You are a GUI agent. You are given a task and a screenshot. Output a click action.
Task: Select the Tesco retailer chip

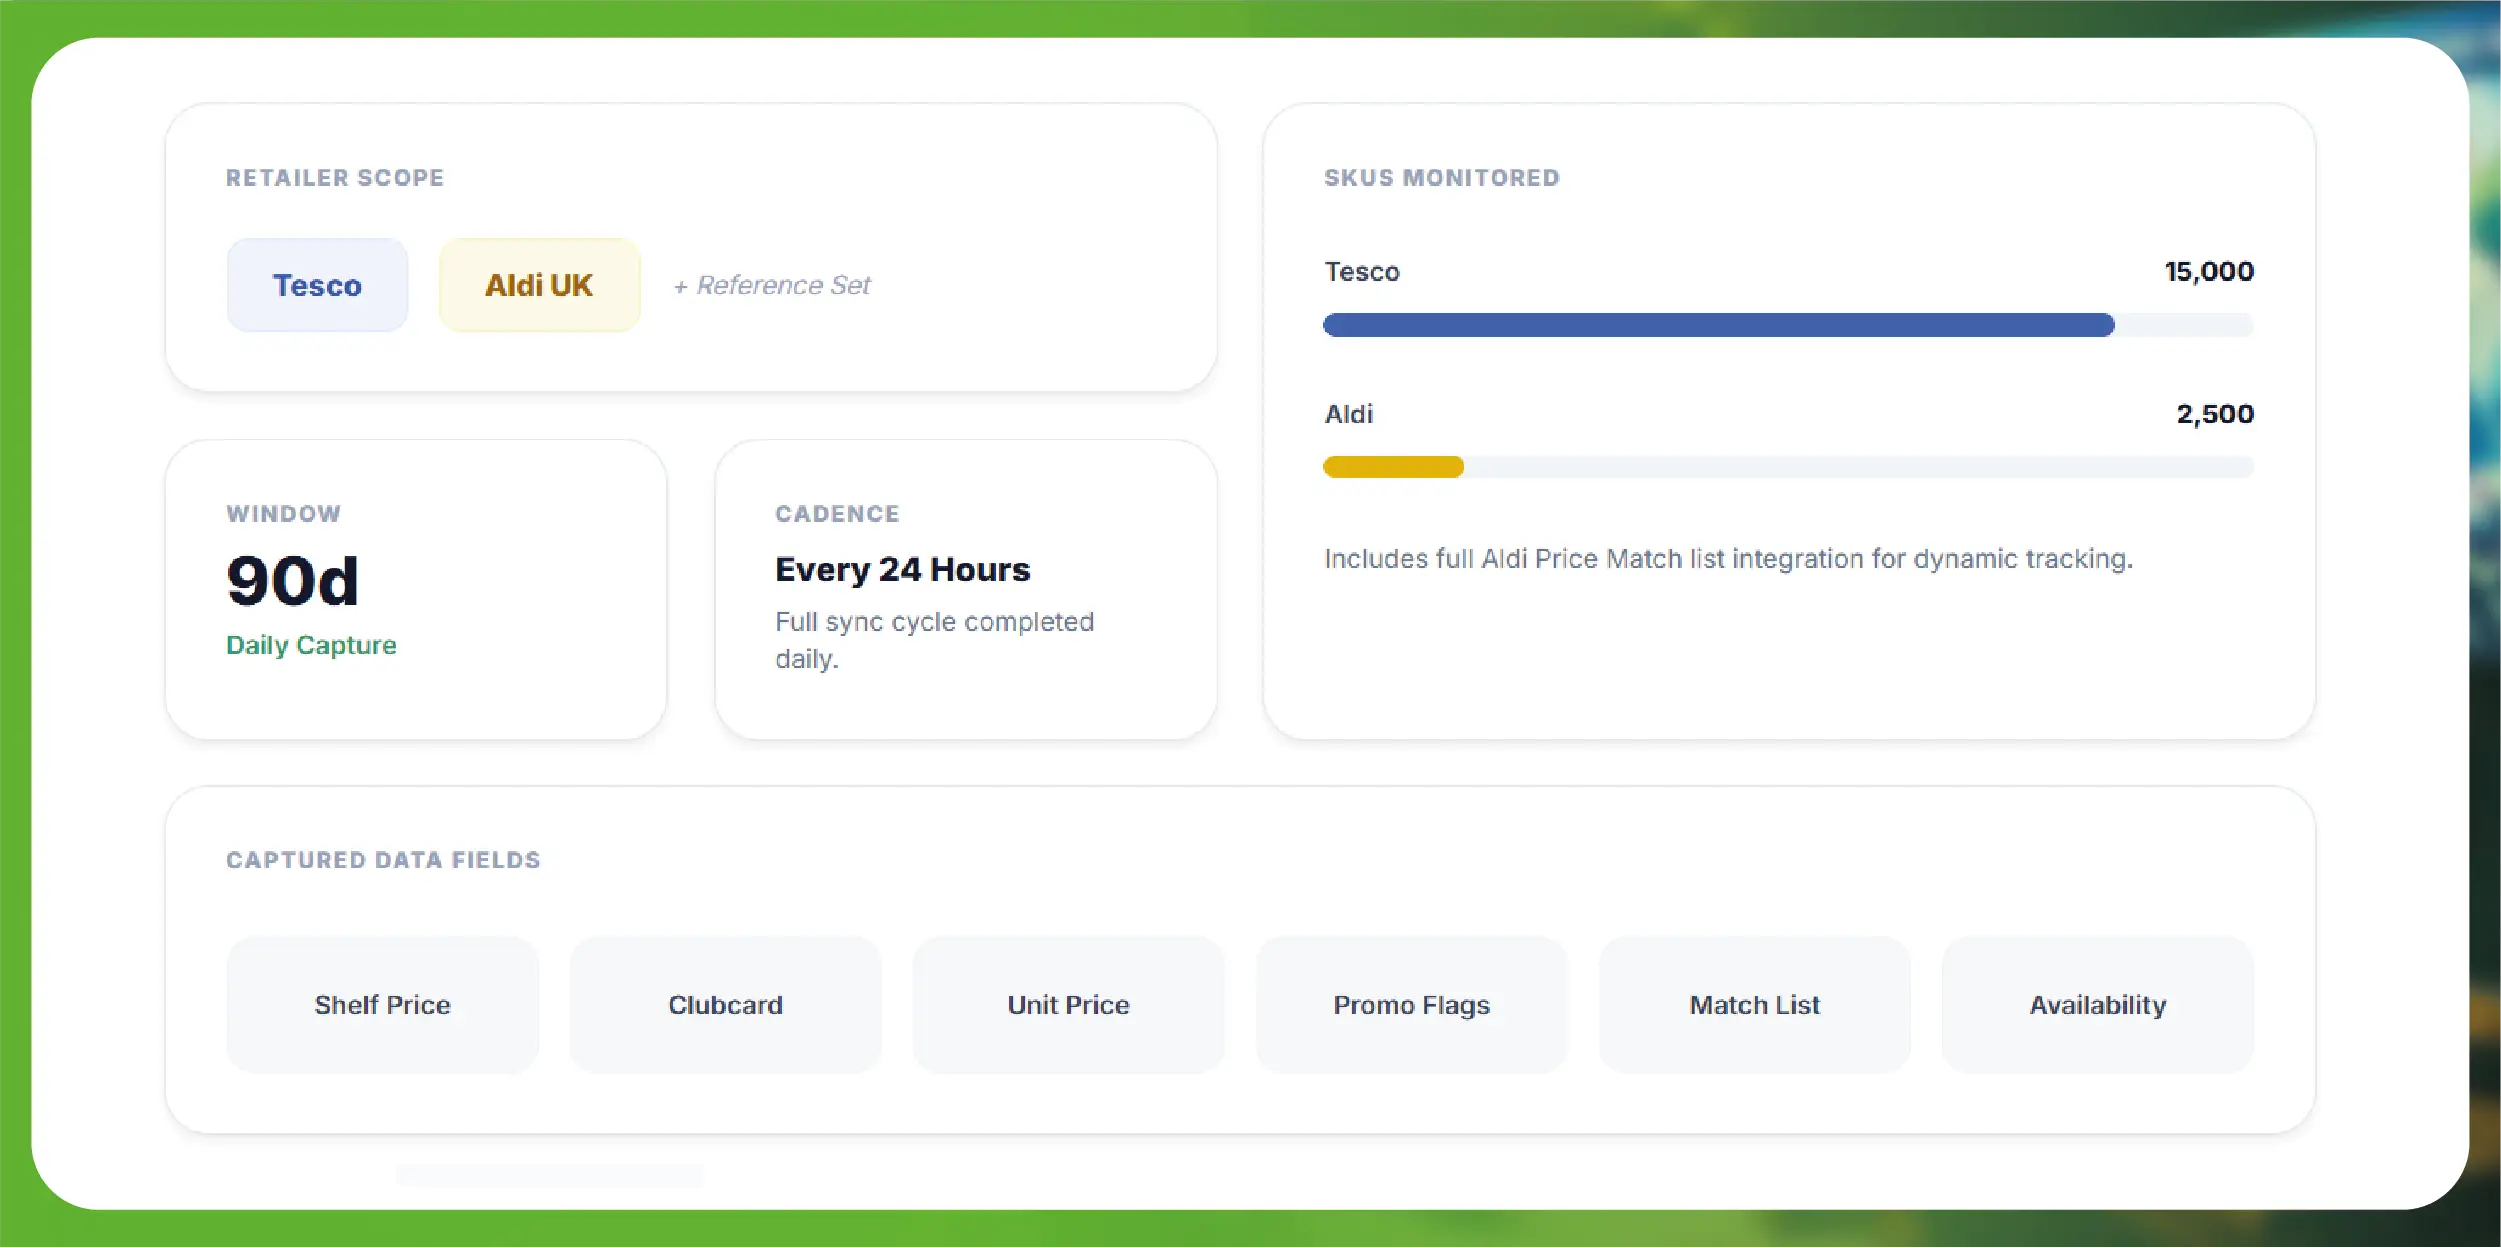pyautogui.click(x=317, y=285)
